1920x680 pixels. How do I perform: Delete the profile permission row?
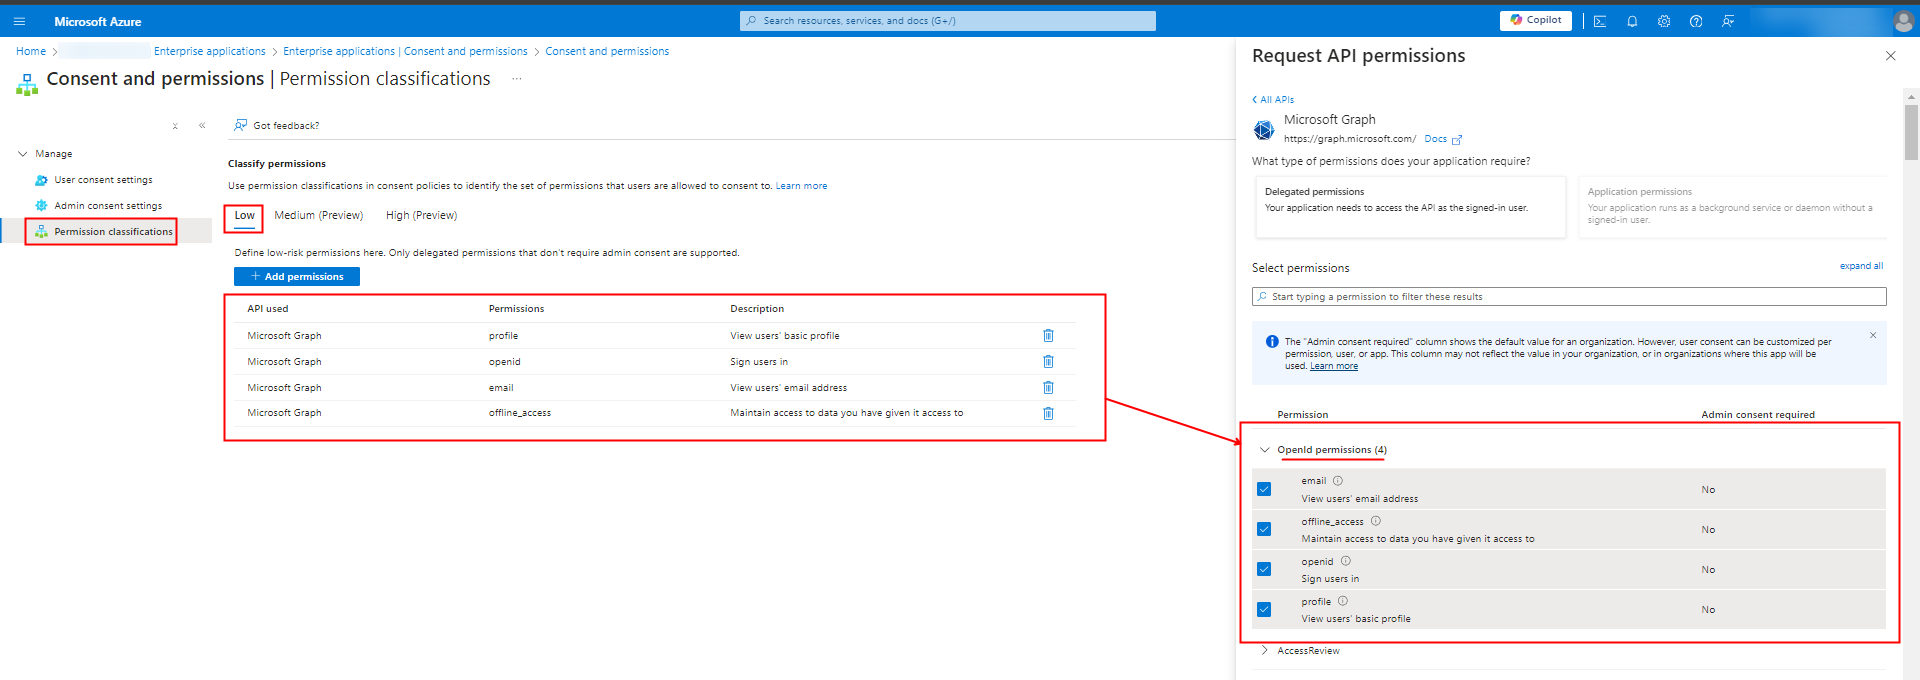click(x=1048, y=336)
